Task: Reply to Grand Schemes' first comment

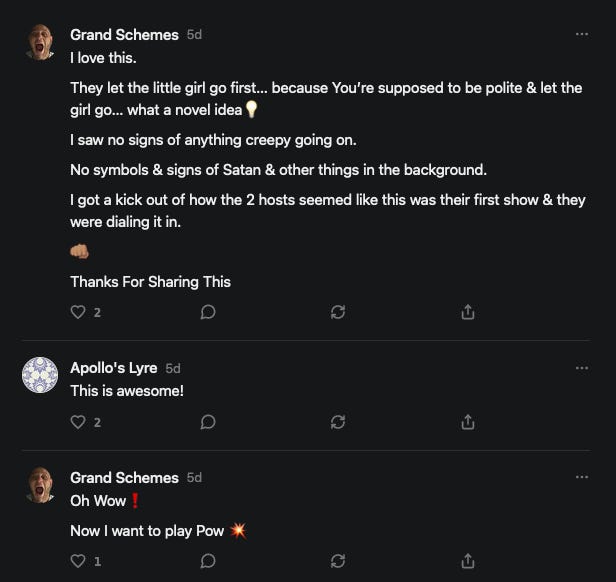Action: (x=208, y=312)
